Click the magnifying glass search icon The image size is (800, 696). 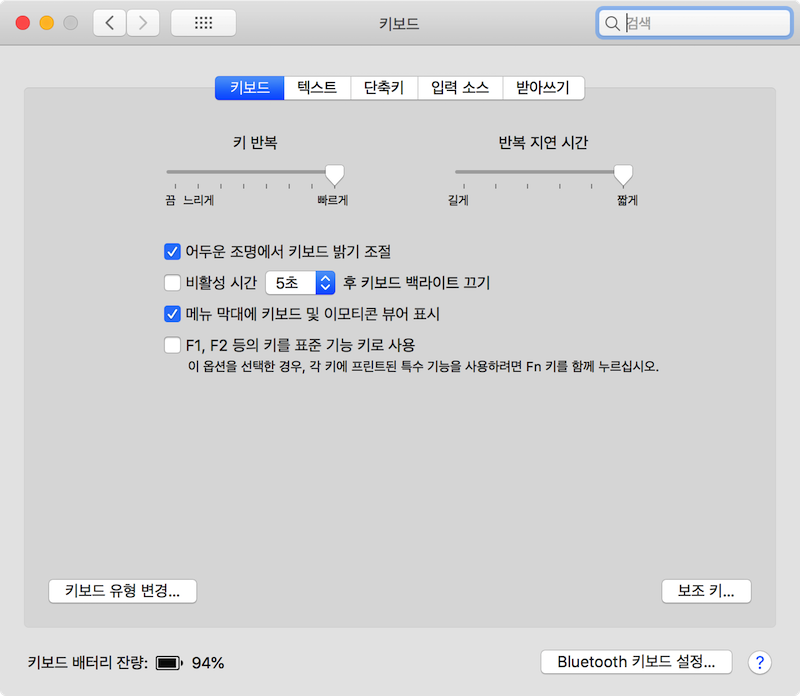(x=612, y=23)
